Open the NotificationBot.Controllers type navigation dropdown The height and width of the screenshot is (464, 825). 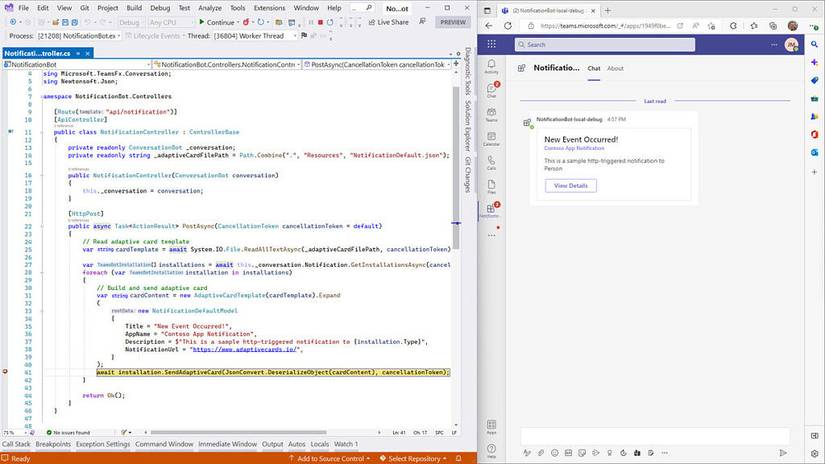[x=227, y=64]
